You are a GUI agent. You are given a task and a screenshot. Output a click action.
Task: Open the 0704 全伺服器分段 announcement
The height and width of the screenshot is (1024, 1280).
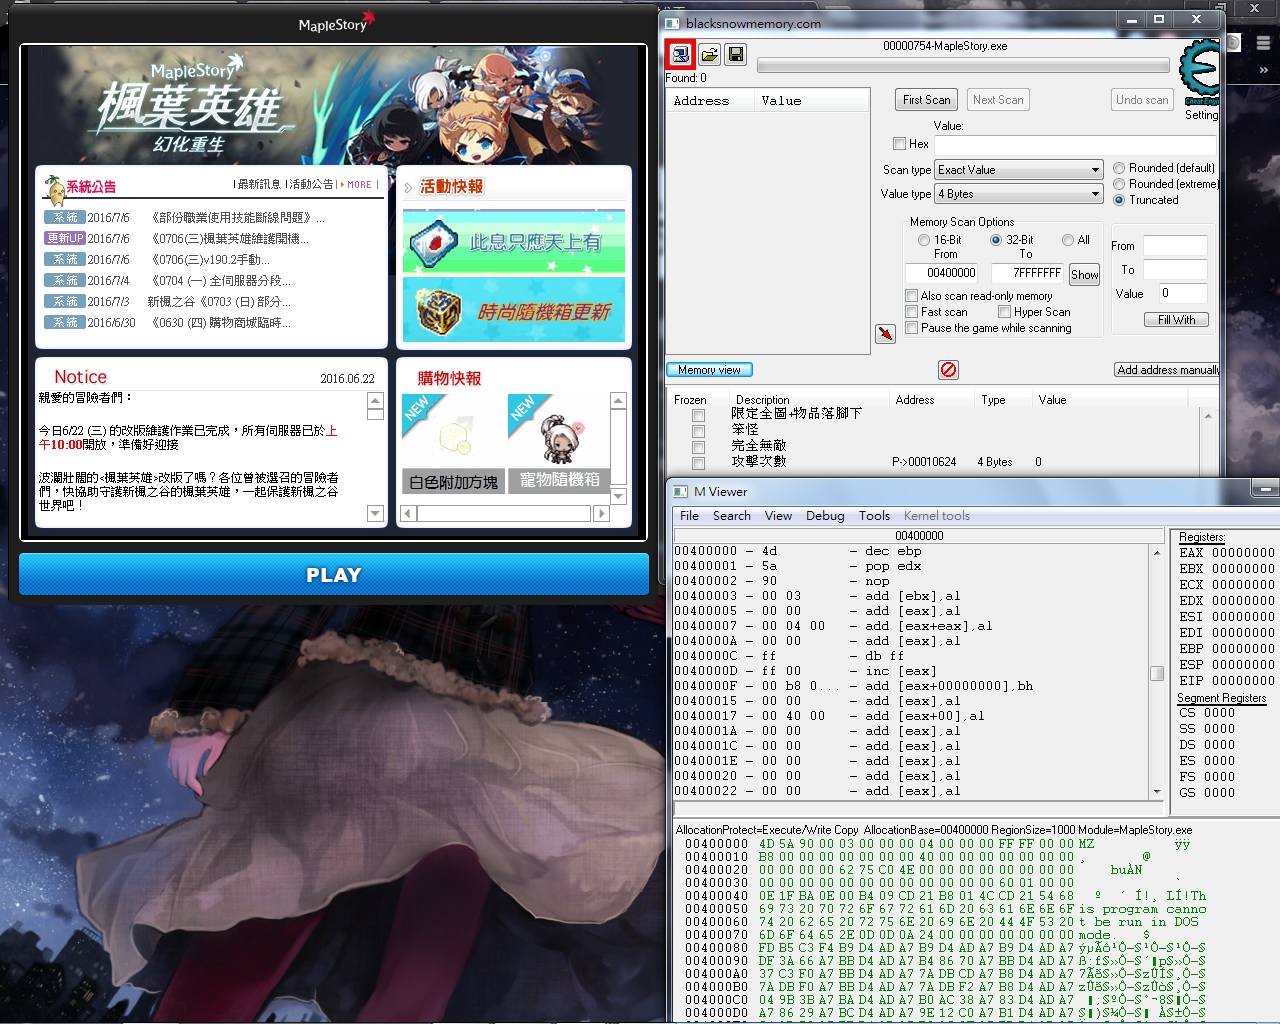[220, 281]
